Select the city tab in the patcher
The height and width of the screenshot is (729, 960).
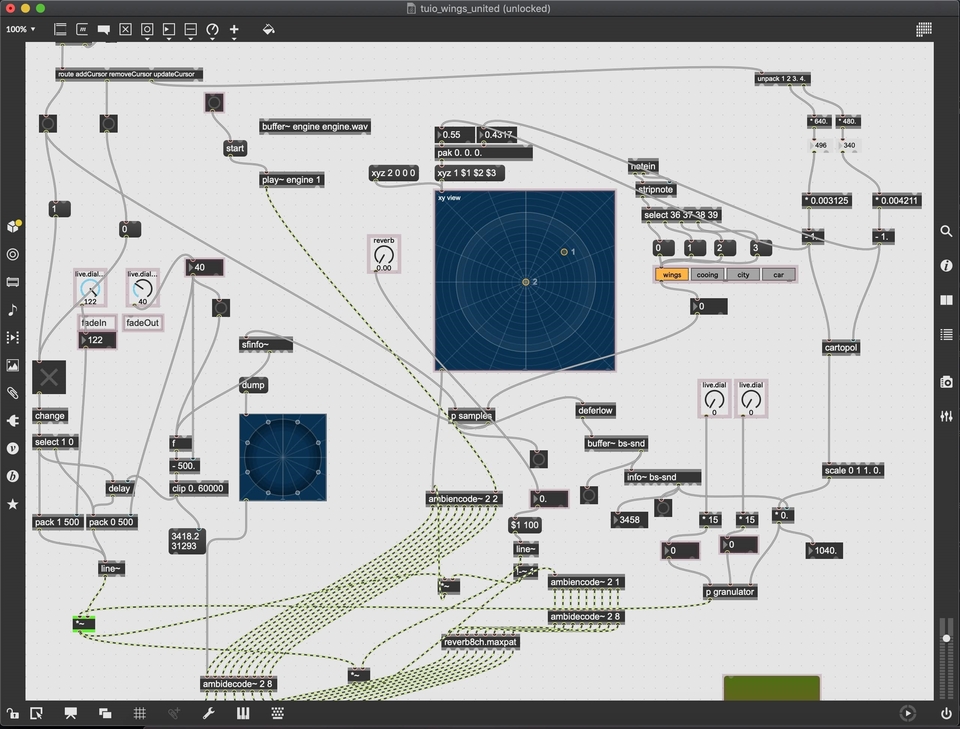pyautogui.click(x=743, y=274)
